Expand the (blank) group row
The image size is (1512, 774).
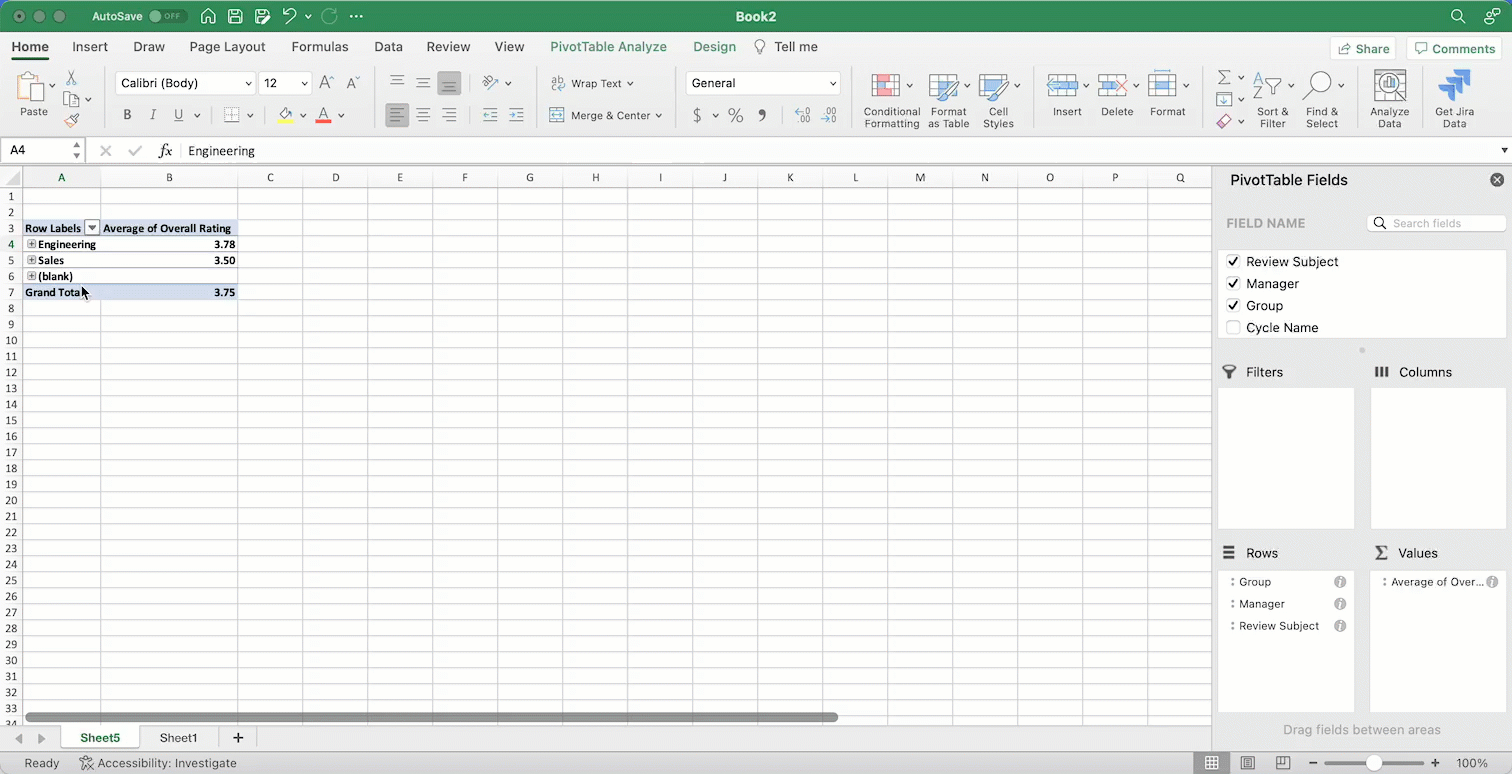pos(32,276)
